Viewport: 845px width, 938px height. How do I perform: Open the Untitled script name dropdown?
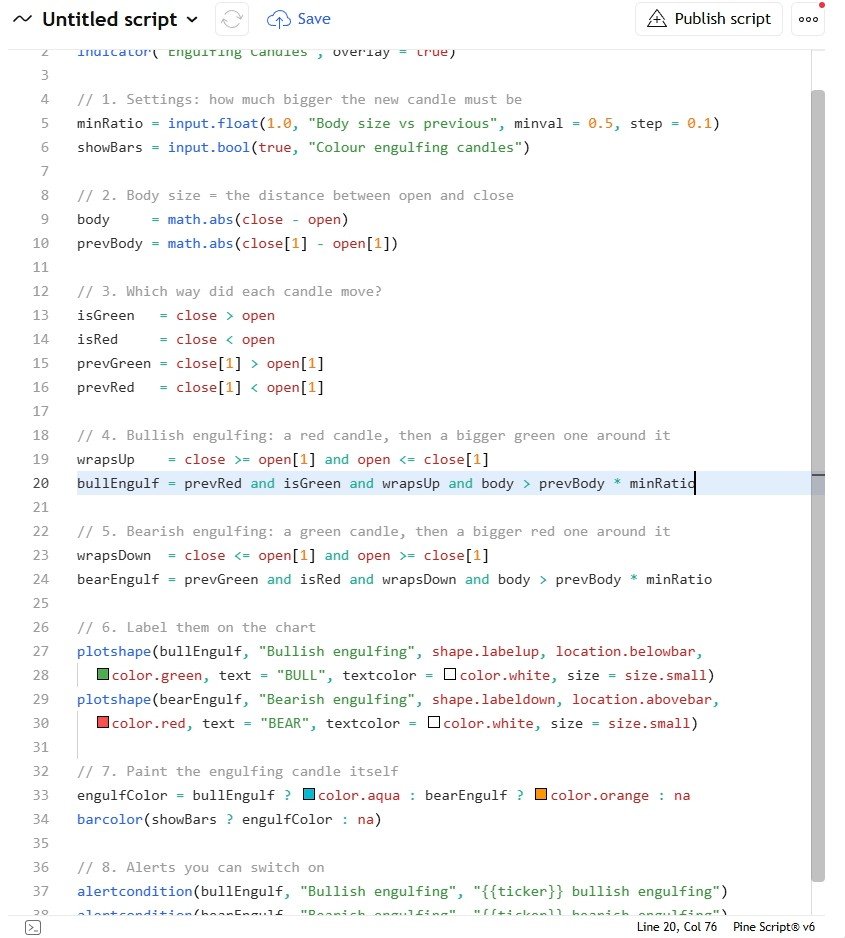click(x=120, y=19)
